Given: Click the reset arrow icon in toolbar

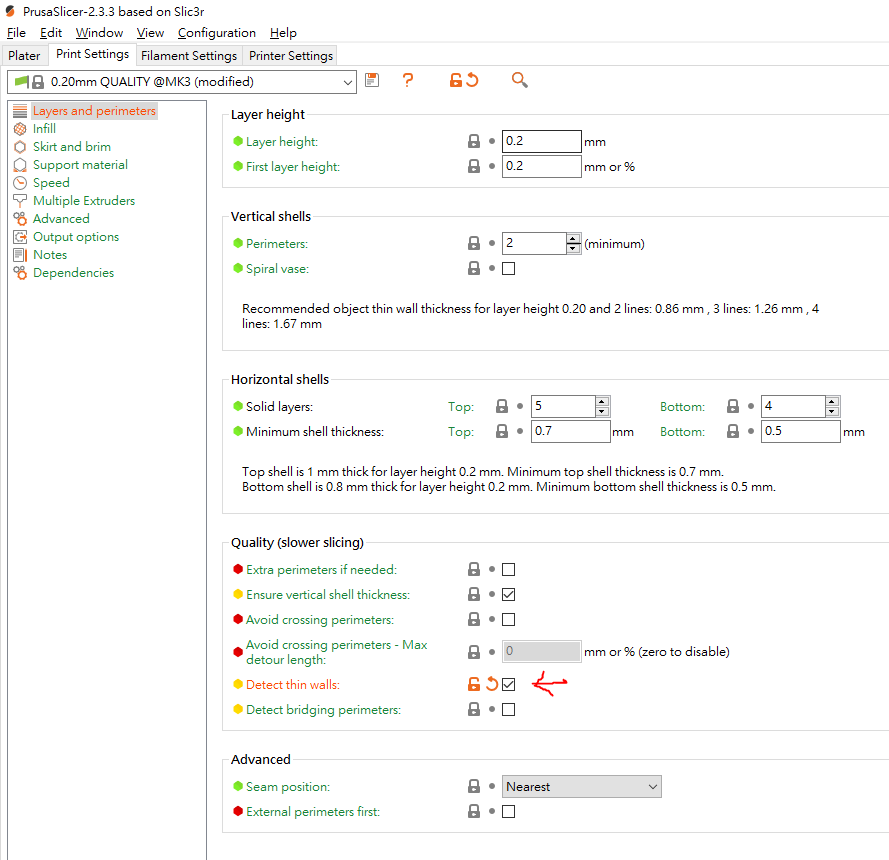Looking at the screenshot, I should click(472, 80).
